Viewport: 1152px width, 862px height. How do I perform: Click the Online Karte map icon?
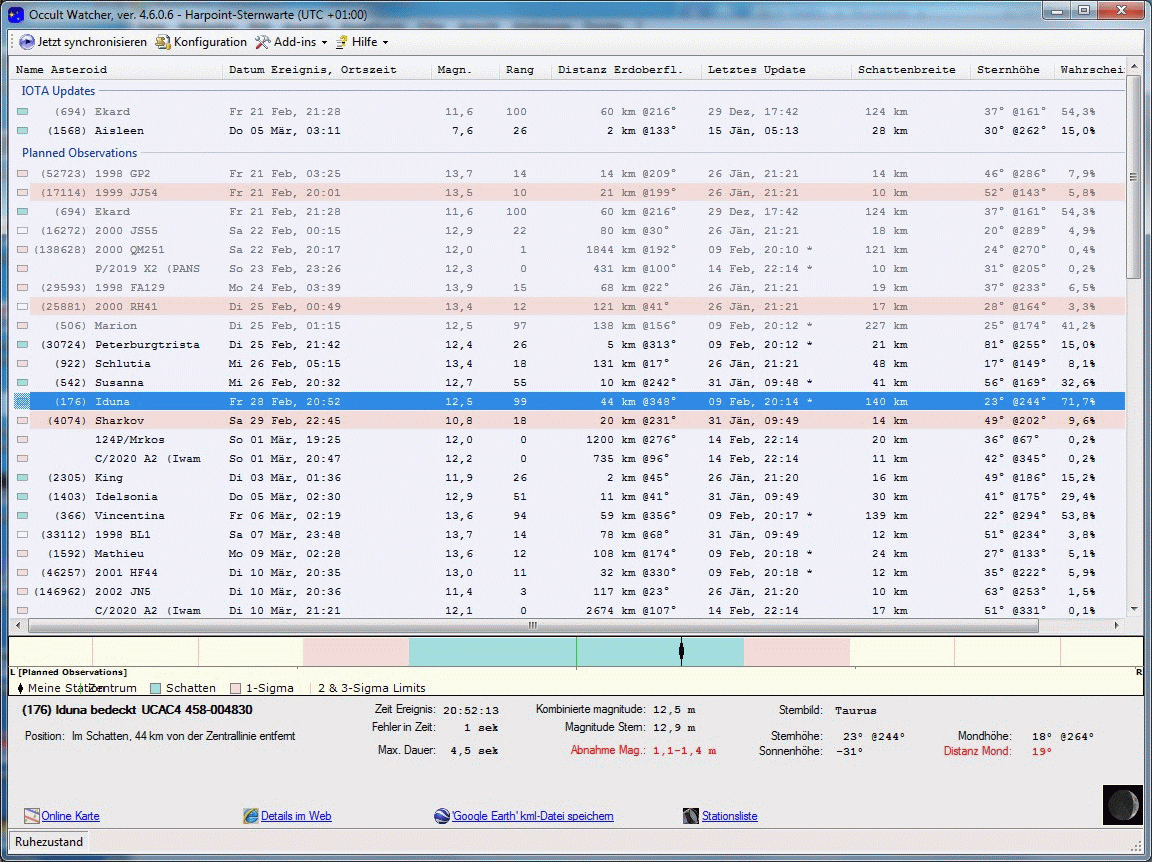31,816
